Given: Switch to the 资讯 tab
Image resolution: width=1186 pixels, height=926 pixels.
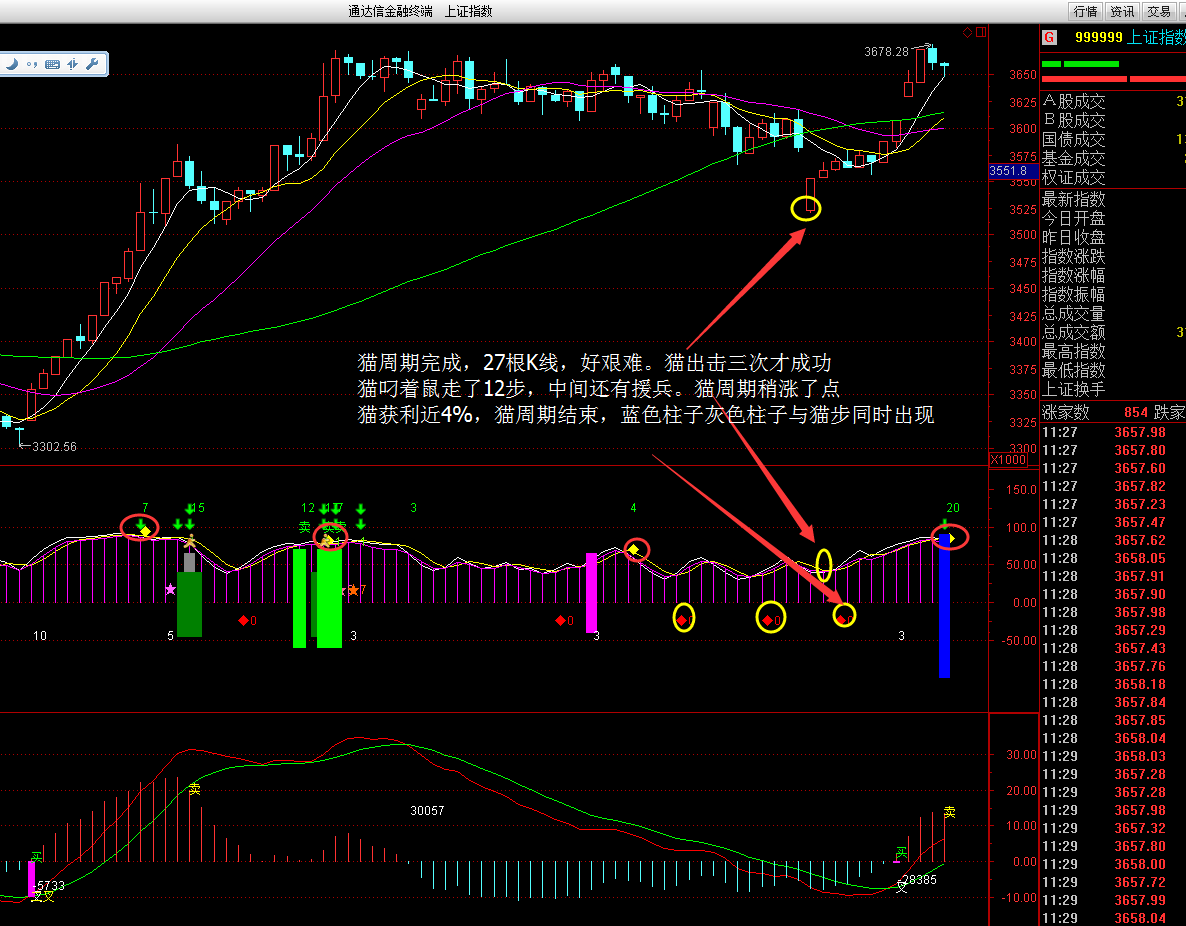Looking at the screenshot, I should 1122,11.
